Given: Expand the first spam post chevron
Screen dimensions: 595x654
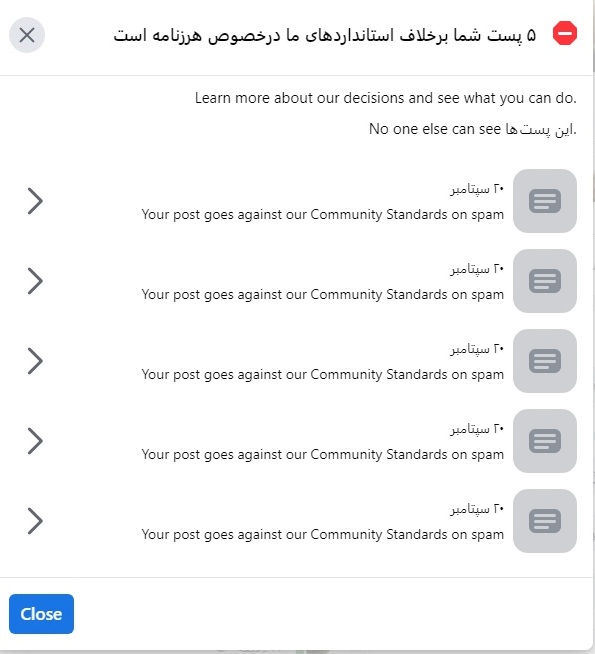Looking at the screenshot, I should tap(35, 201).
